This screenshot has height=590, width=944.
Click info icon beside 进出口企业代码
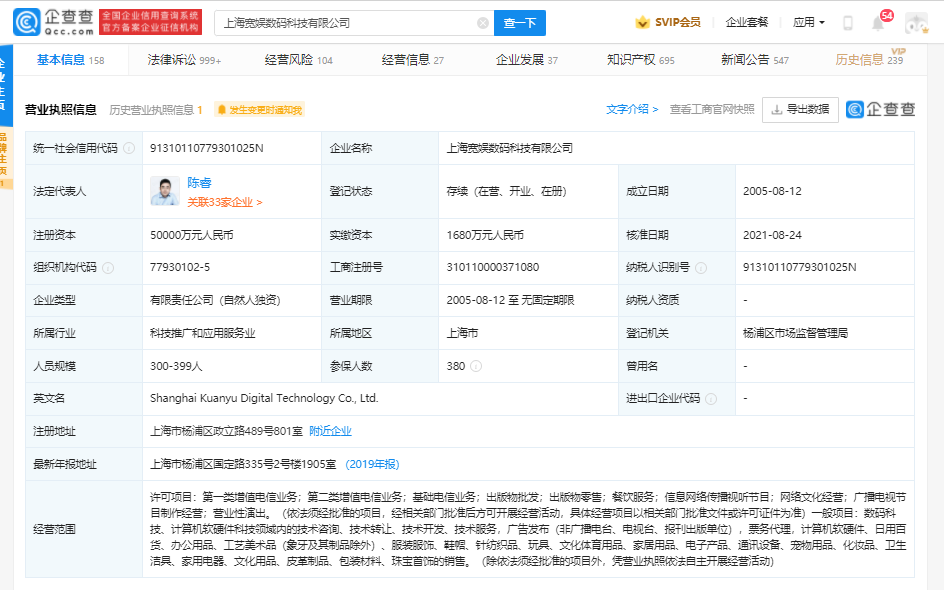click(711, 398)
